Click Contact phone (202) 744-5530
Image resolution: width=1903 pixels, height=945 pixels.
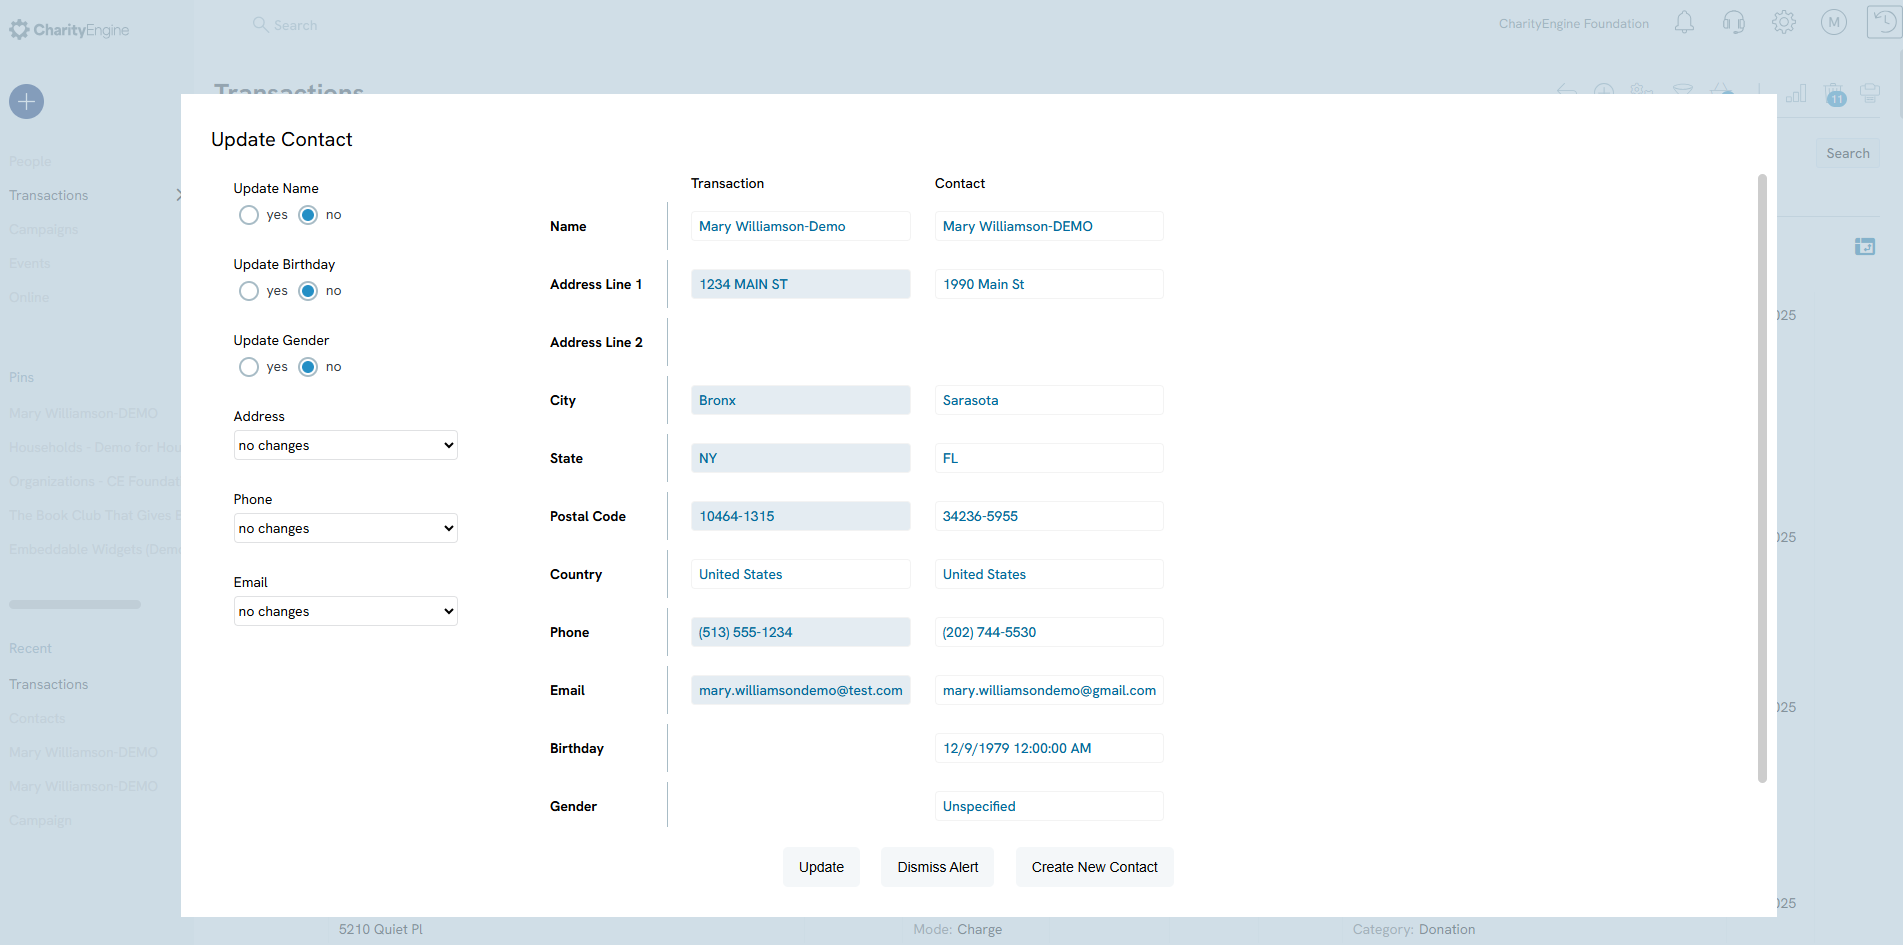(1049, 632)
